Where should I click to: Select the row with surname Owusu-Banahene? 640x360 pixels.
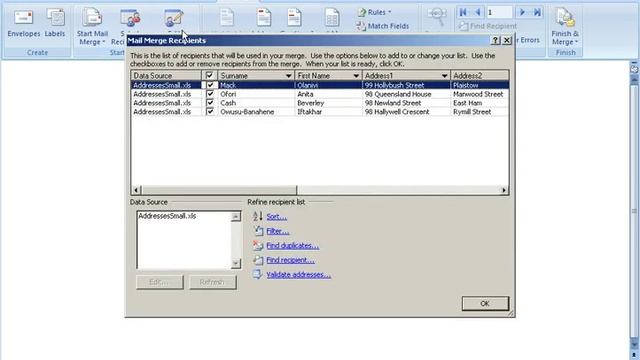click(320, 112)
